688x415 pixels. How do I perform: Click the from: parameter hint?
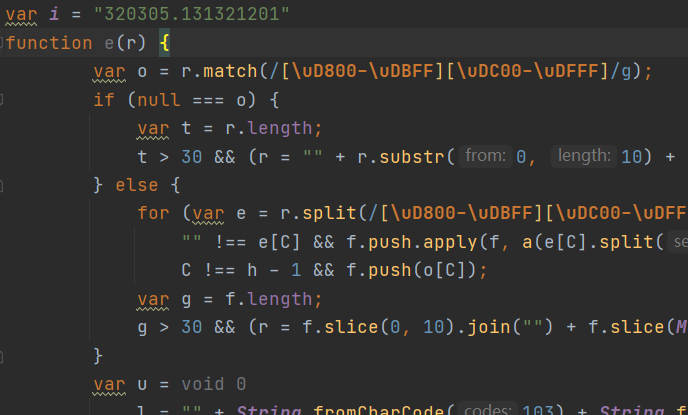485,156
